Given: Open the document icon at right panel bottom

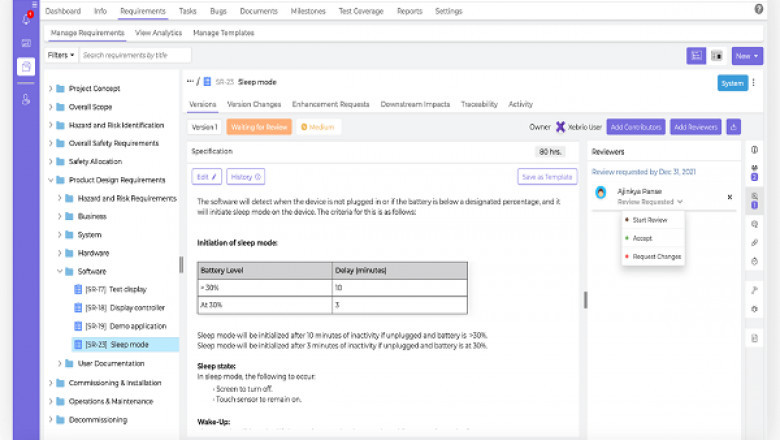Looking at the screenshot, I should [x=755, y=339].
